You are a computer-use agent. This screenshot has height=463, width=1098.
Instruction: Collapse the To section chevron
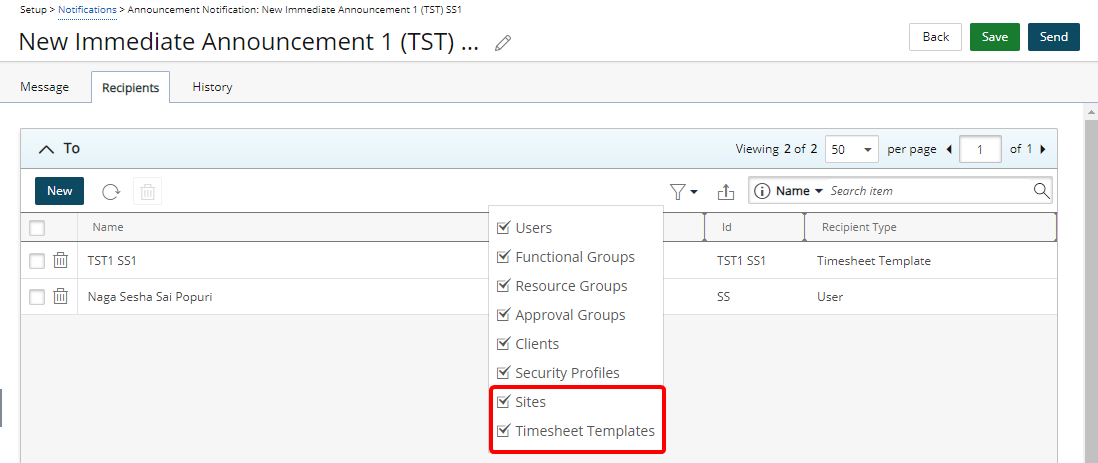tap(46, 149)
